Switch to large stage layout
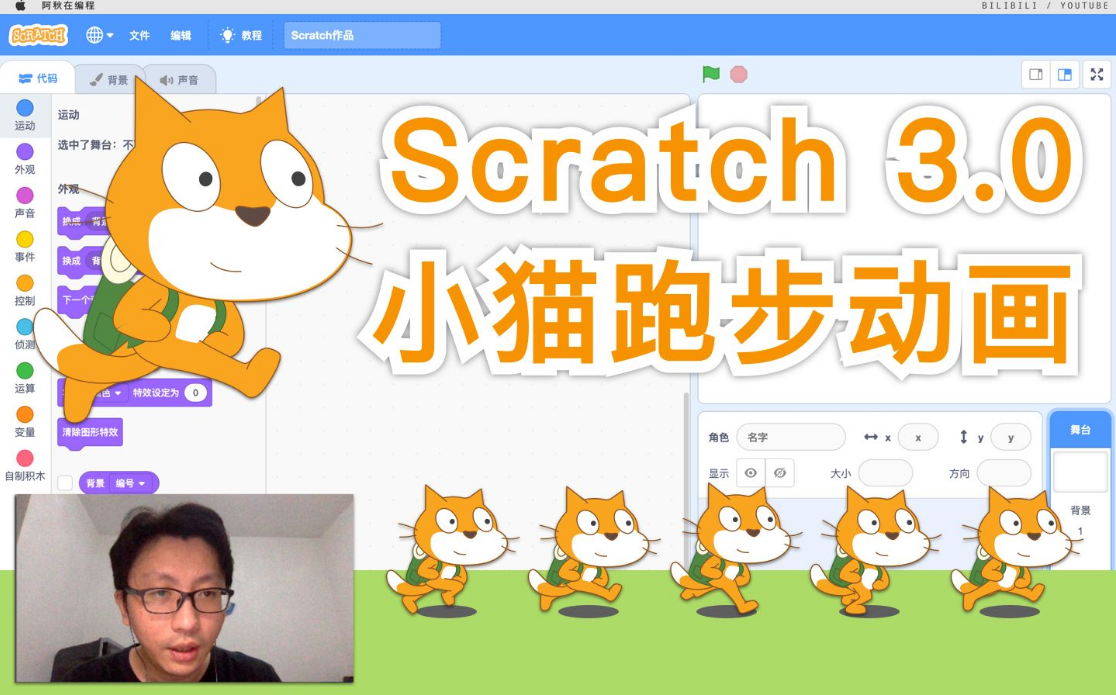This screenshot has width=1116, height=695. click(x=1065, y=74)
